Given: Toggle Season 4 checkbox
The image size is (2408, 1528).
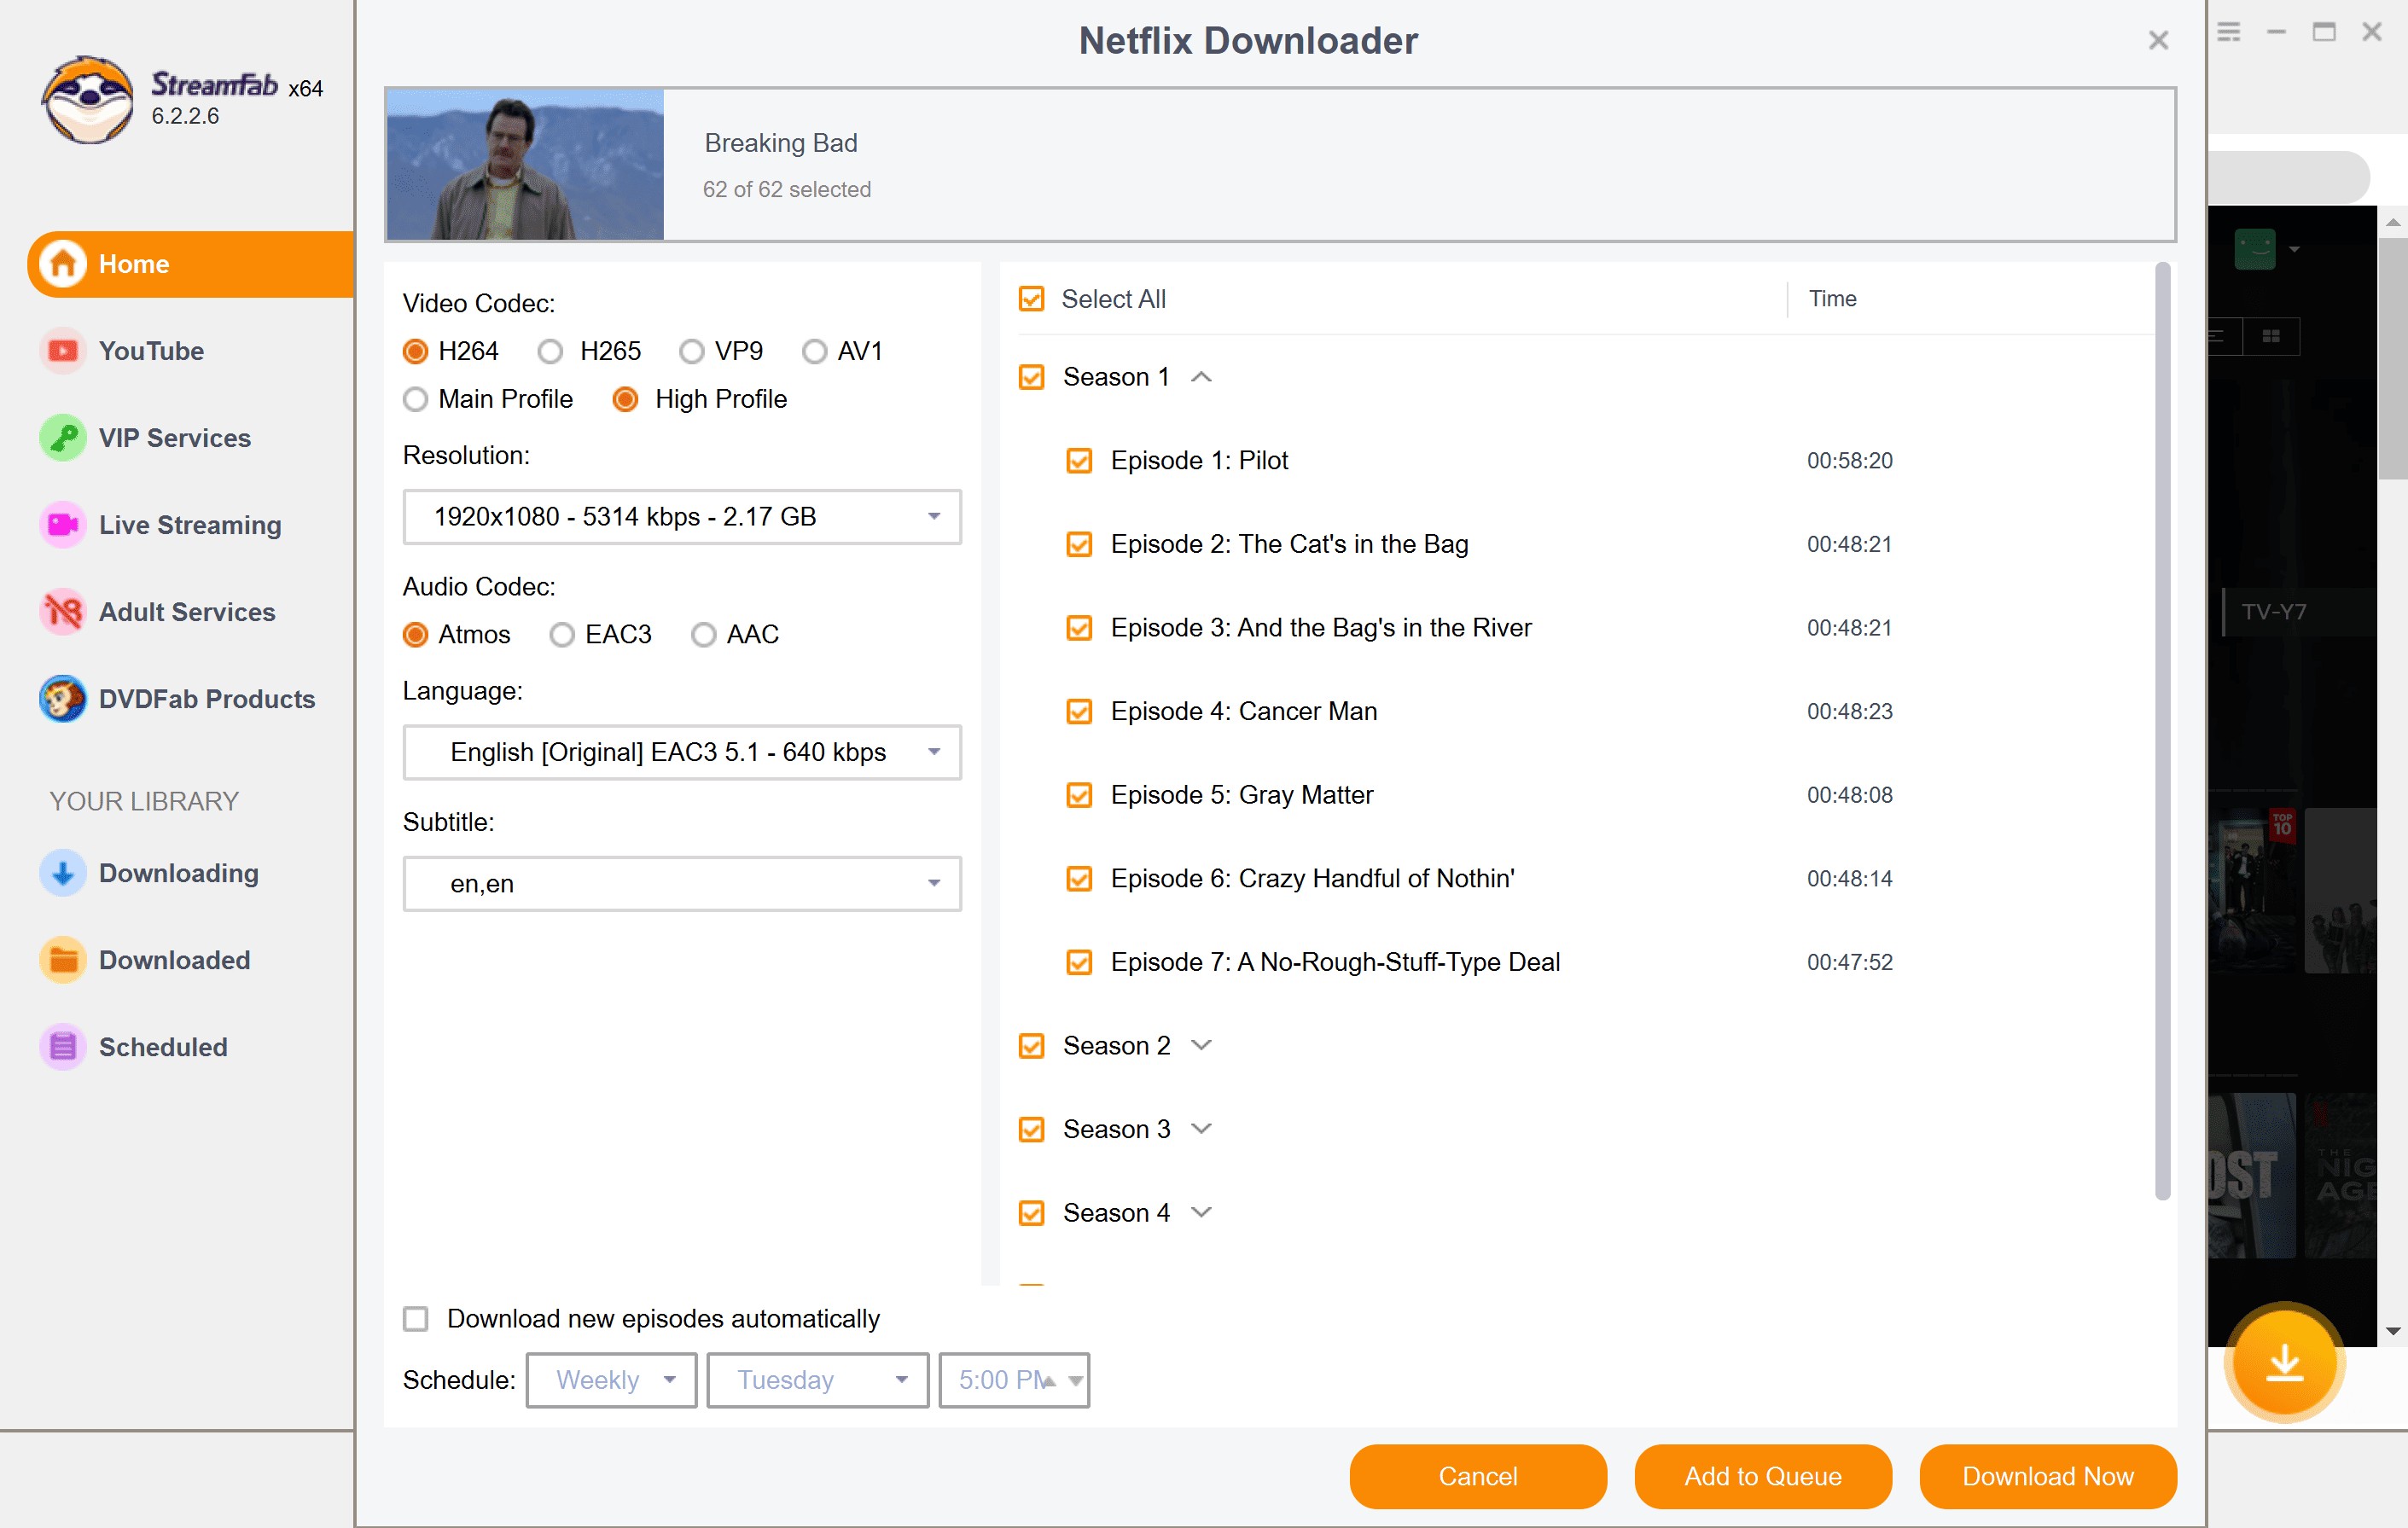Looking at the screenshot, I should 1031,1213.
